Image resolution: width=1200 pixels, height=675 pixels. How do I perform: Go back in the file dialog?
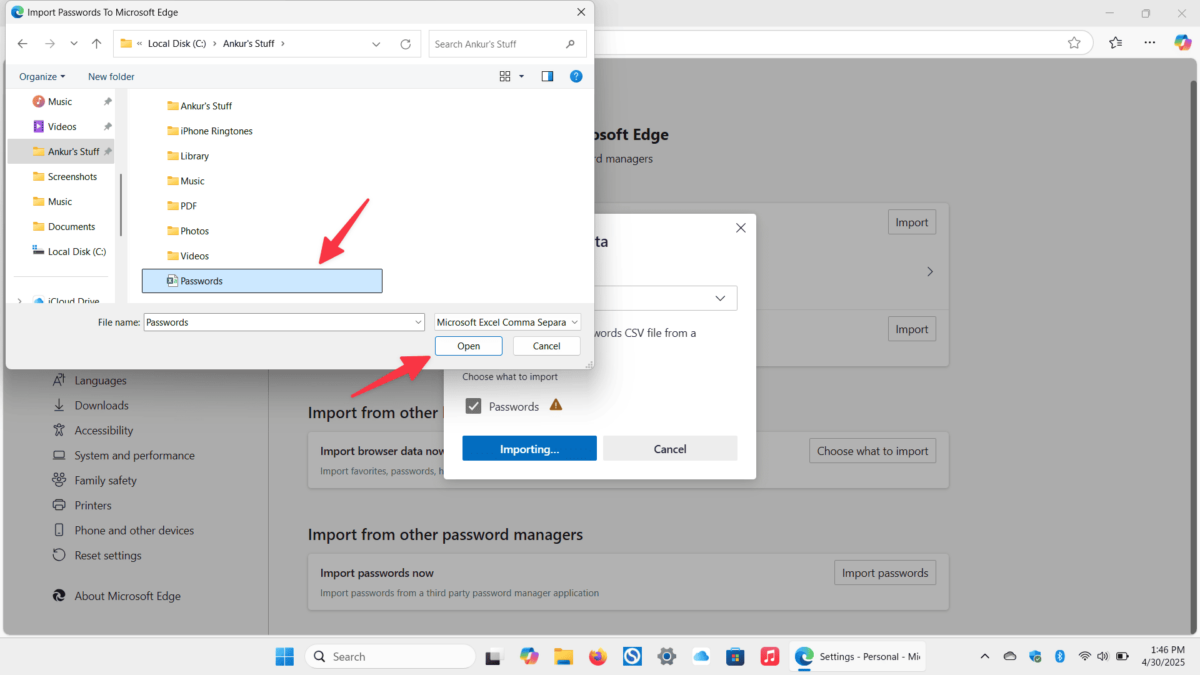click(x=22, y=44)
